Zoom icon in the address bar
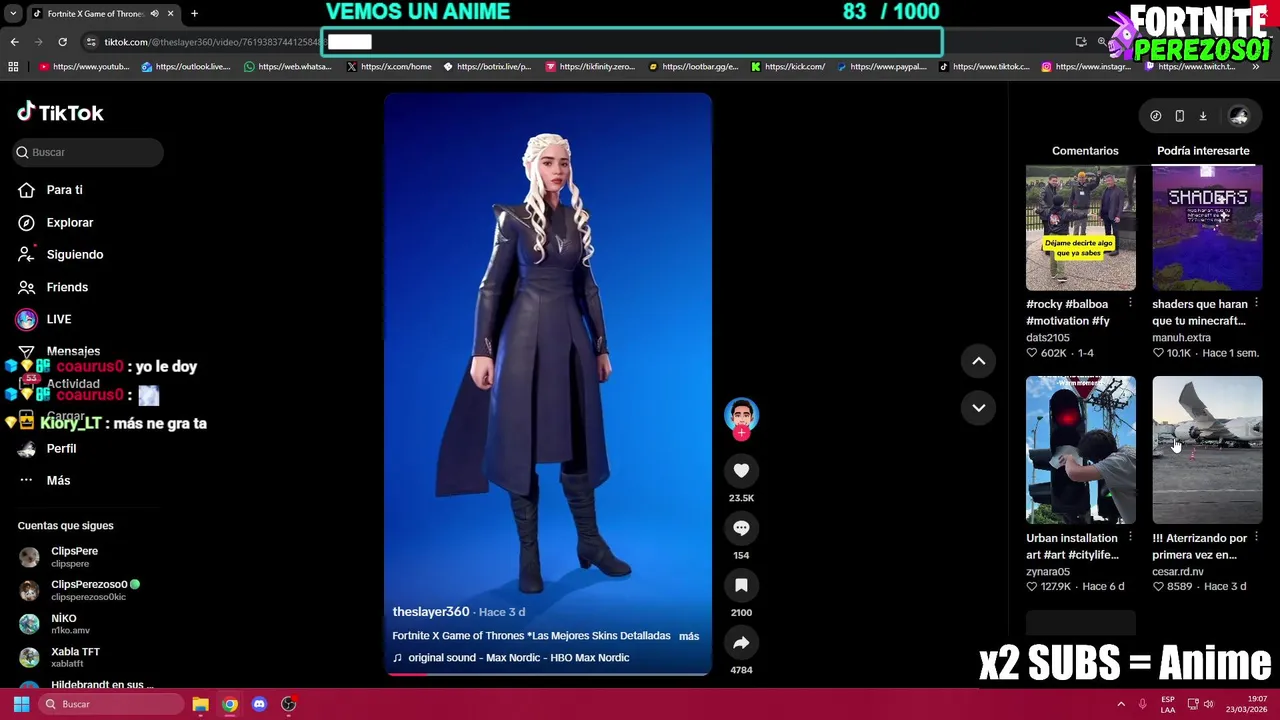Image resolution: width=1280 pixels, height=720 pixels. coord(1101,42)
